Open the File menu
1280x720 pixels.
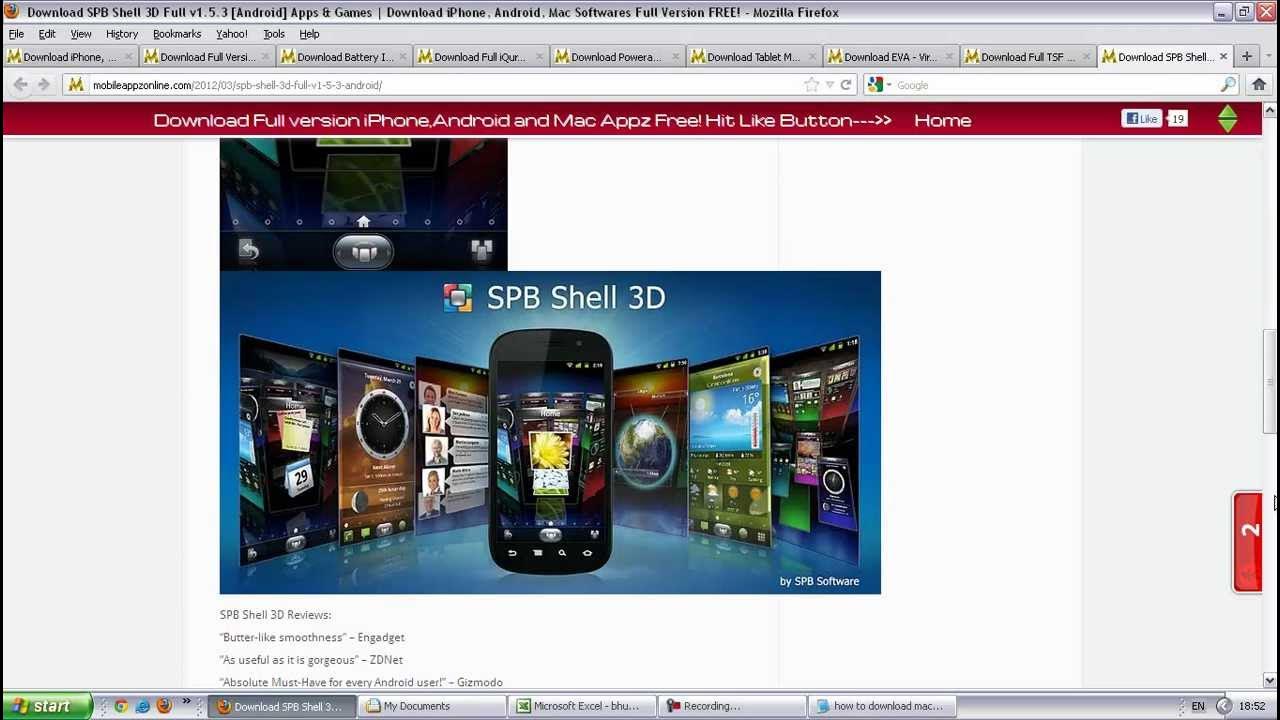[16, 34]
